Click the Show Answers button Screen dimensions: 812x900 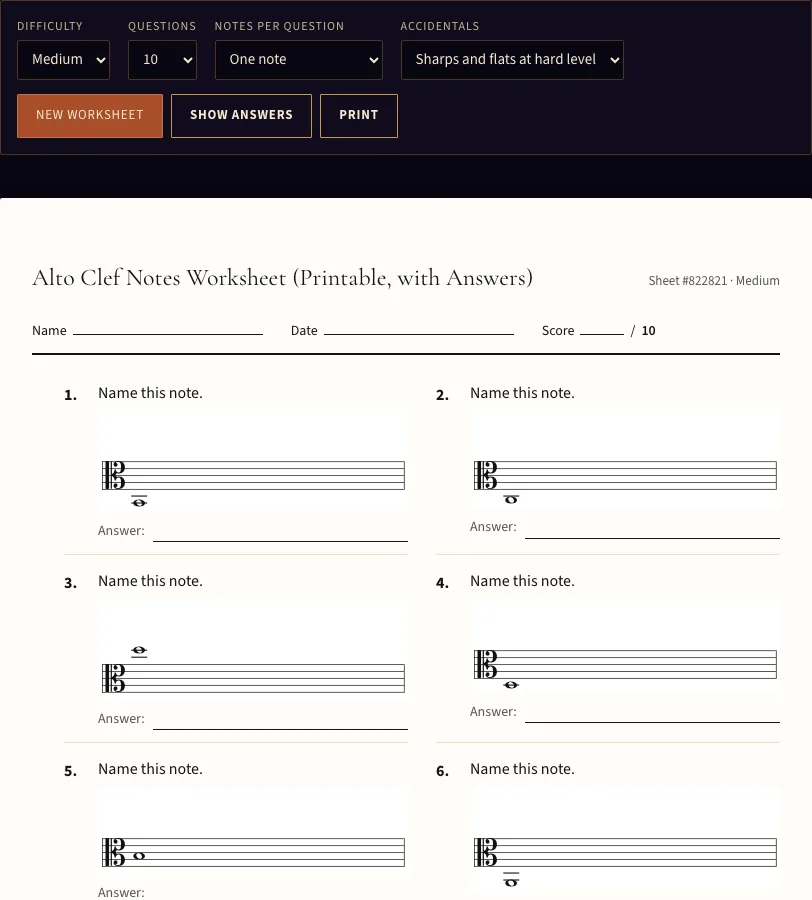(x=242, y=116)
